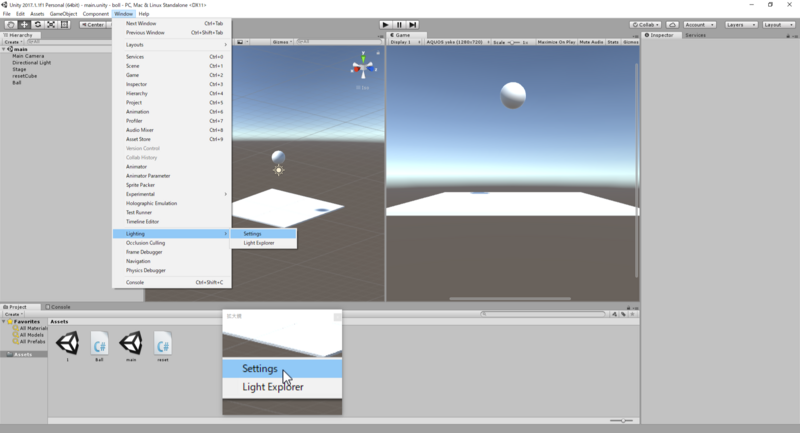Click the scene orientation gizmo
The image size is (800, 433).
(363, 67)
